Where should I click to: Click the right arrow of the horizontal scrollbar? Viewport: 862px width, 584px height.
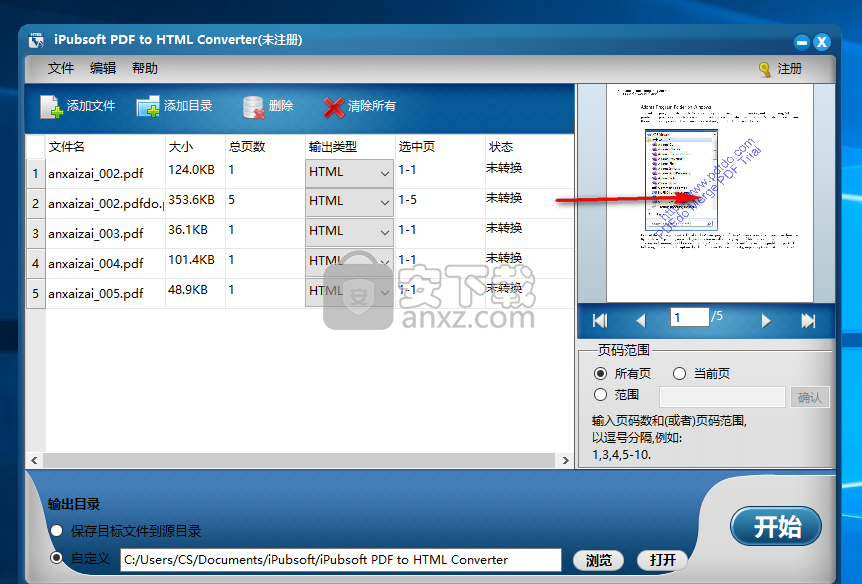click(x=566, y=460)
